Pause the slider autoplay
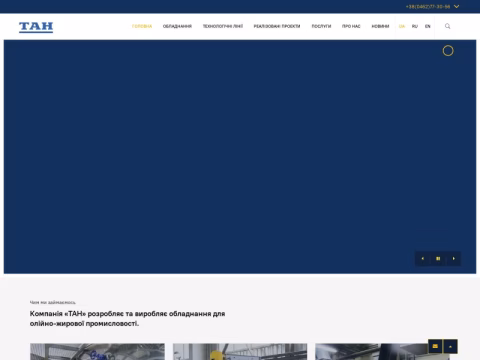This screenshot has height=360, width=480. [x=438, y=258]
